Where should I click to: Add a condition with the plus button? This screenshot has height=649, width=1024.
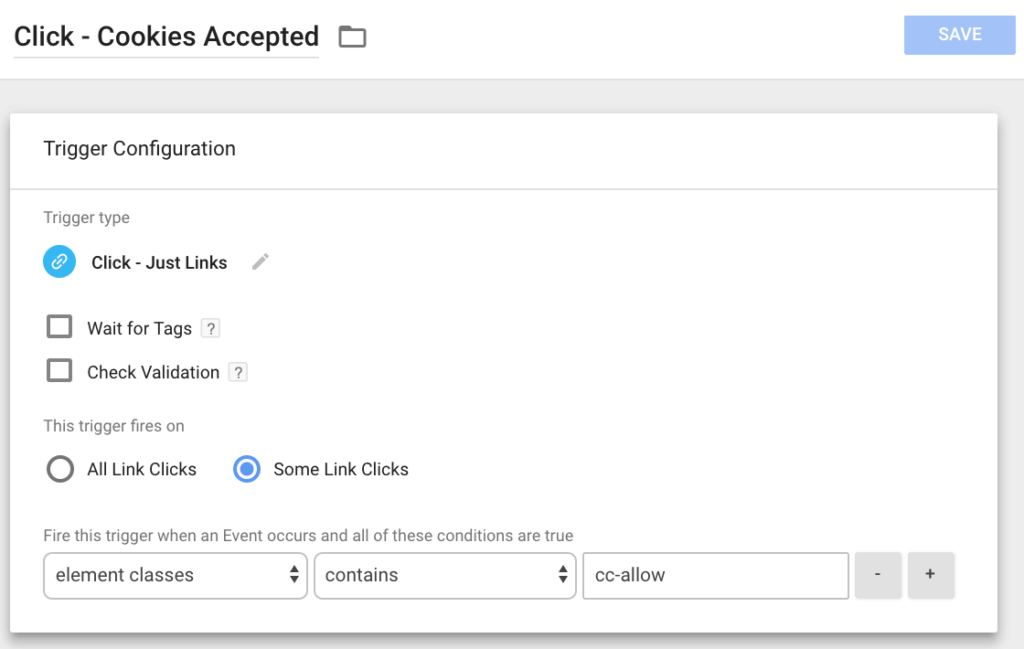[931, 575]
